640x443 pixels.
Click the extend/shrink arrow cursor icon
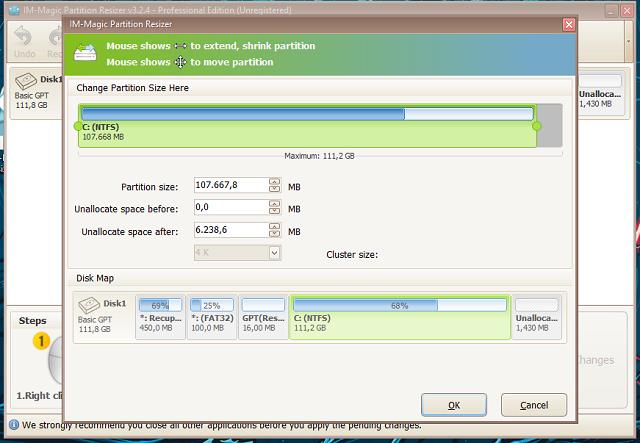(x=180, y=46)
